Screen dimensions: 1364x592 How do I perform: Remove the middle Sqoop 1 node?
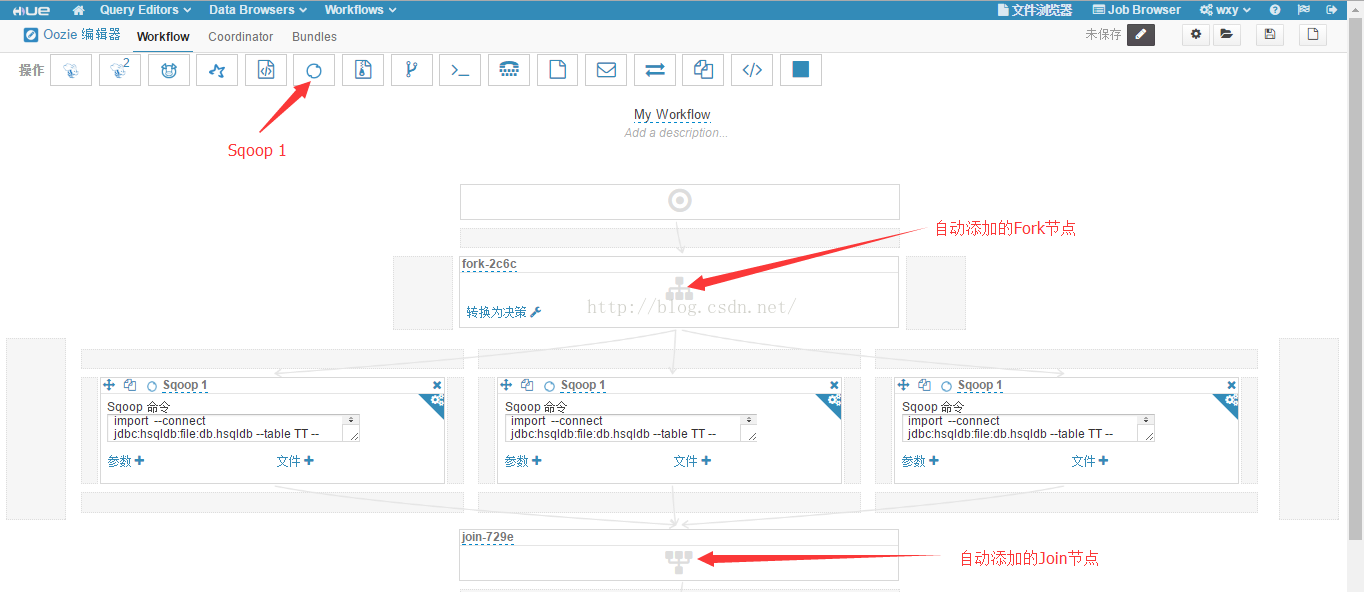[x=834, y=385]
